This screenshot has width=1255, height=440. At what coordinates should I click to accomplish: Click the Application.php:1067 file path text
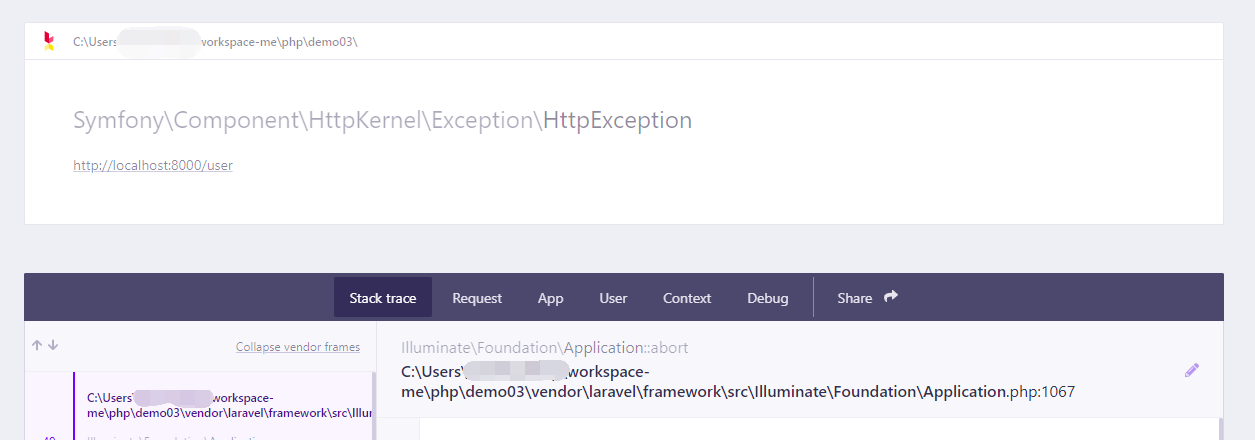738,382
